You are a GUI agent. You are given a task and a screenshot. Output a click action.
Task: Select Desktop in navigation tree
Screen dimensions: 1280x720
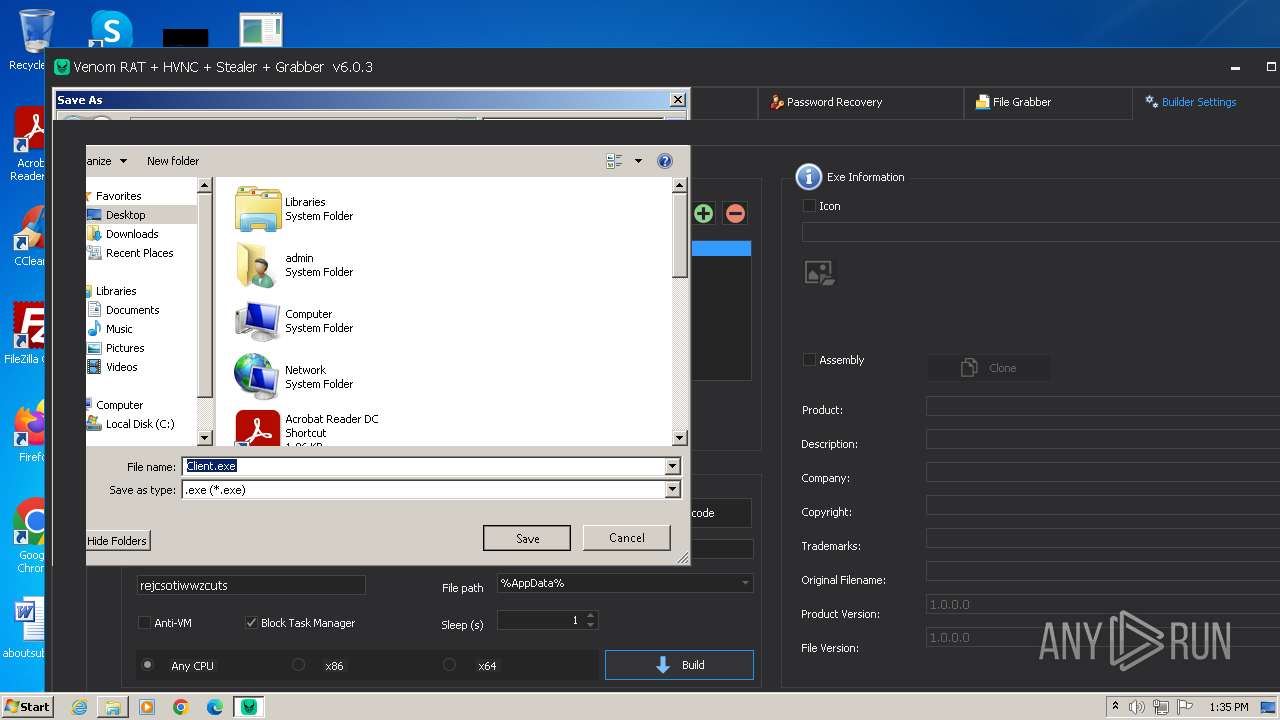(125, 215)
